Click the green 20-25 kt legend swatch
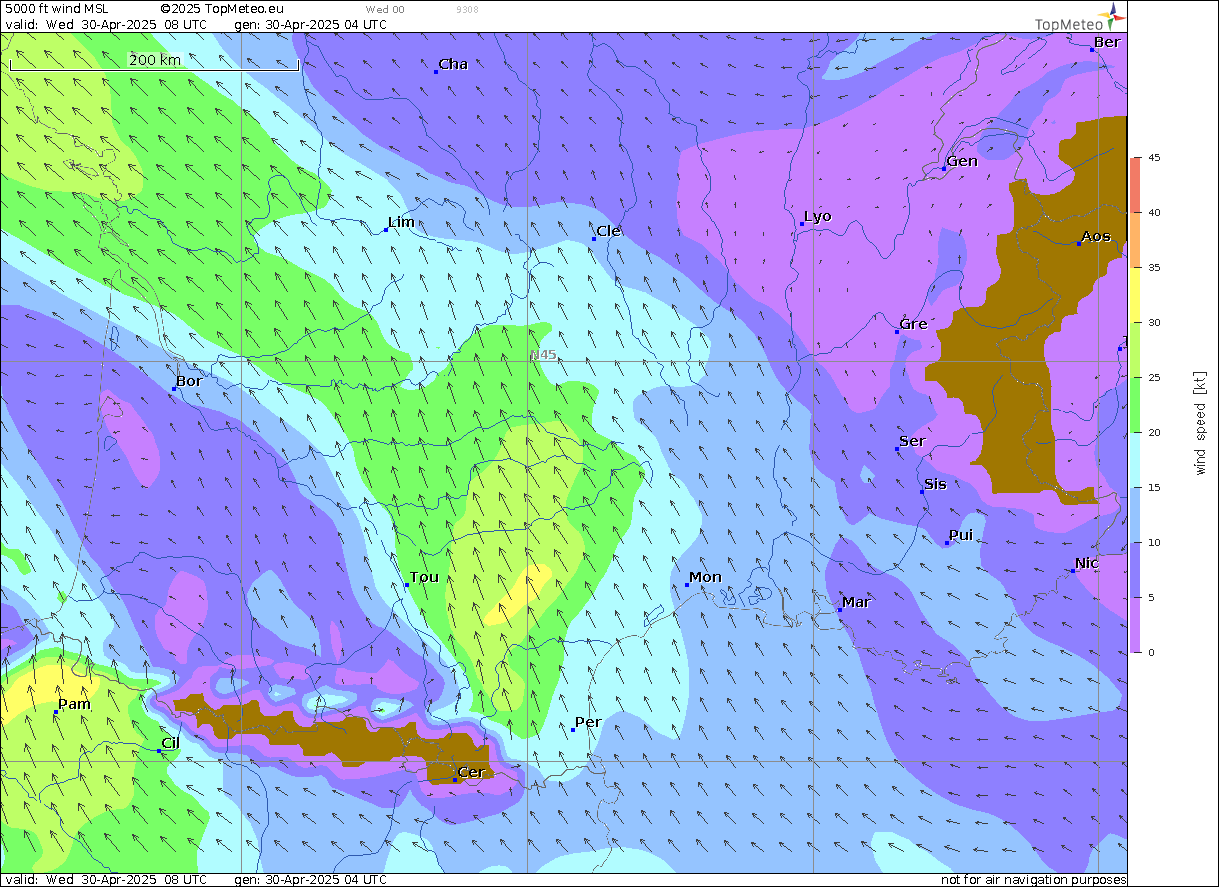This screenshot has height=887, width=1219. point(1135,405)
